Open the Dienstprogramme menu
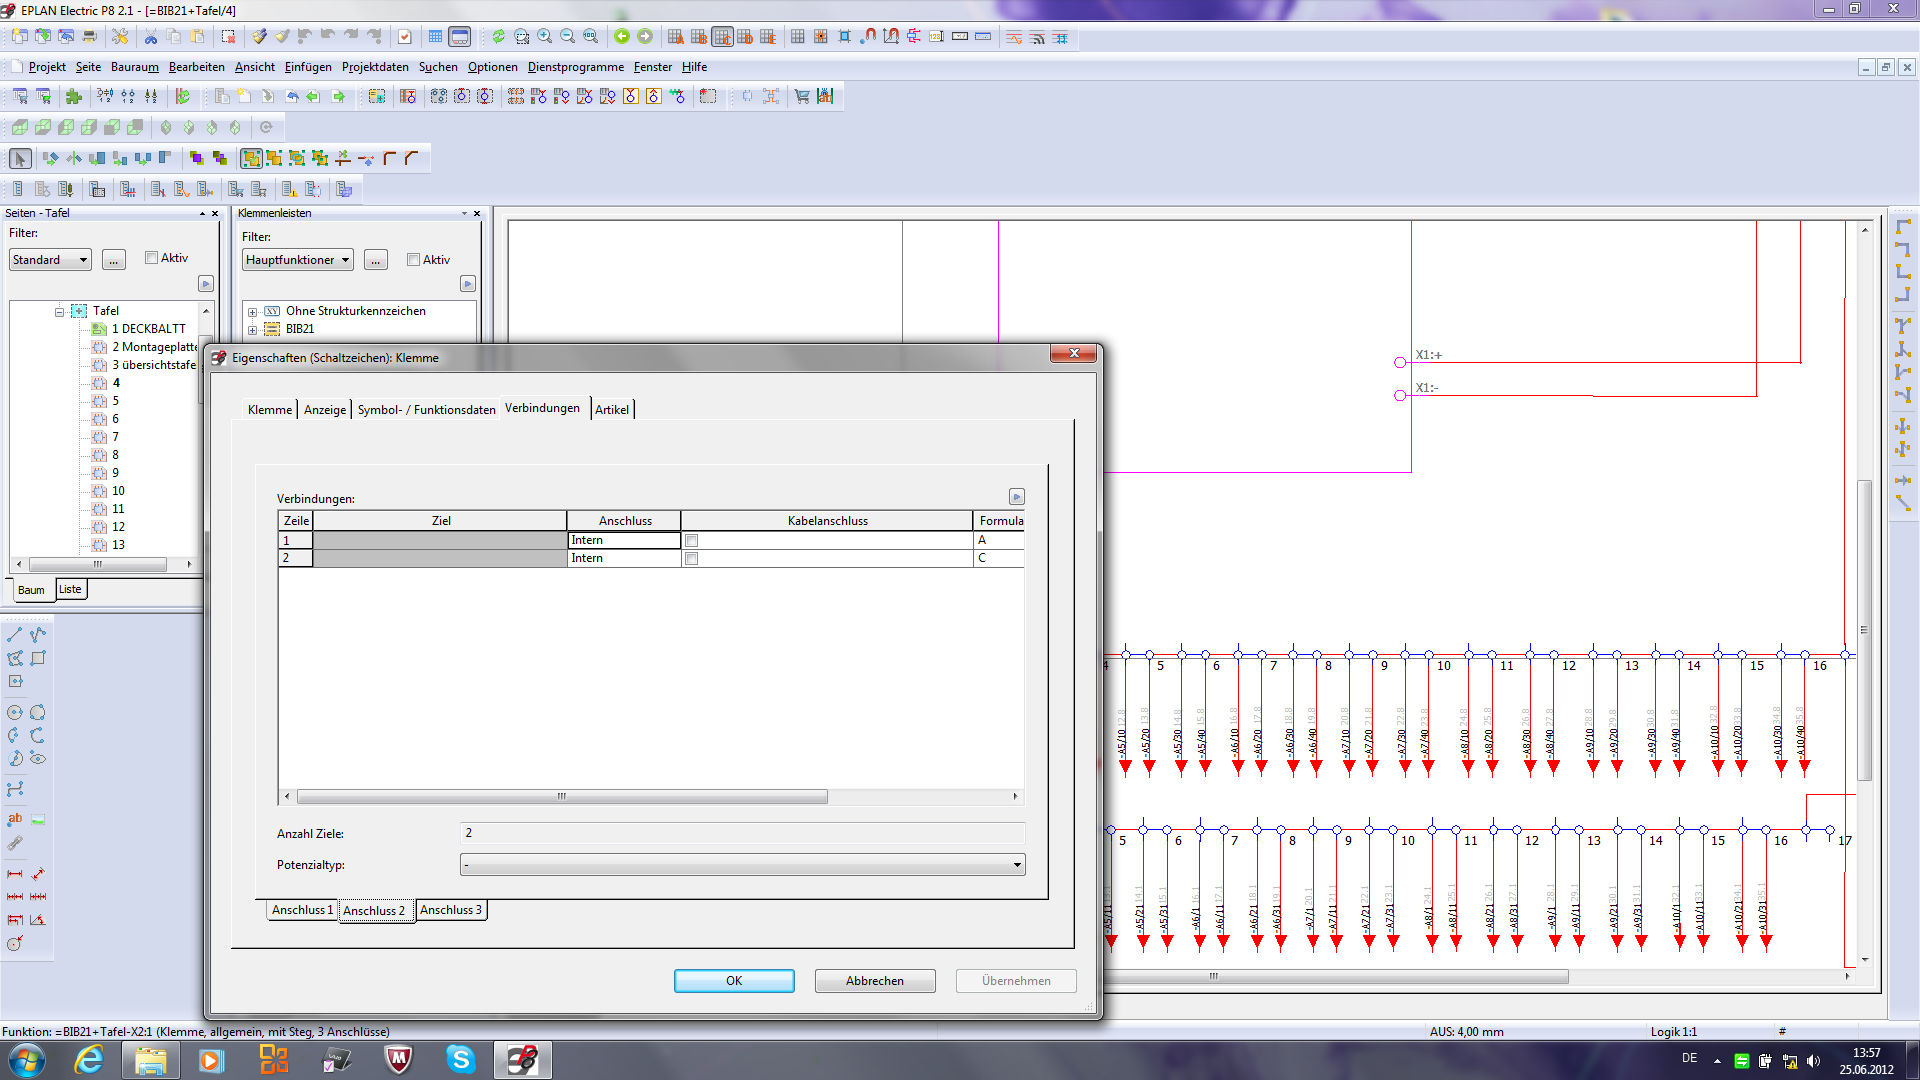The height and width of the screenshot is (1080, 1920). point(576,67)
